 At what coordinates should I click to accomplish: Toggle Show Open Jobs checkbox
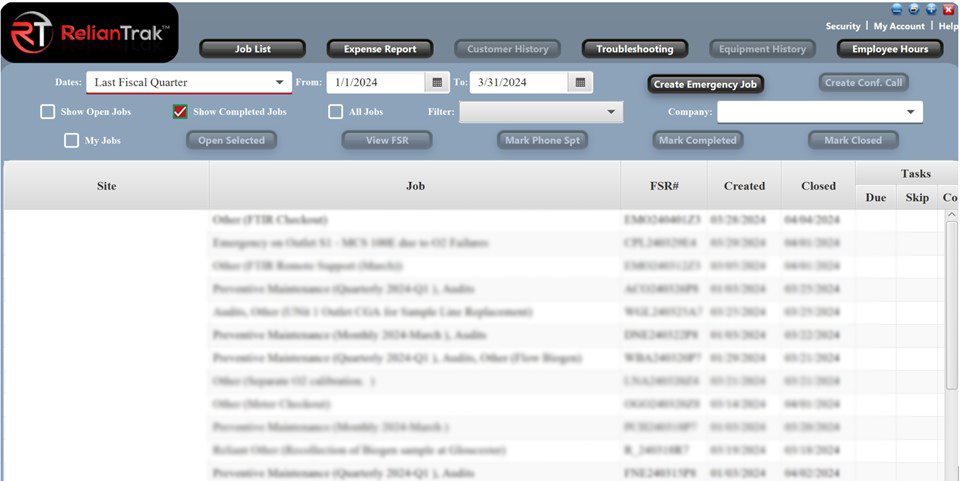[x=48, y=112]
